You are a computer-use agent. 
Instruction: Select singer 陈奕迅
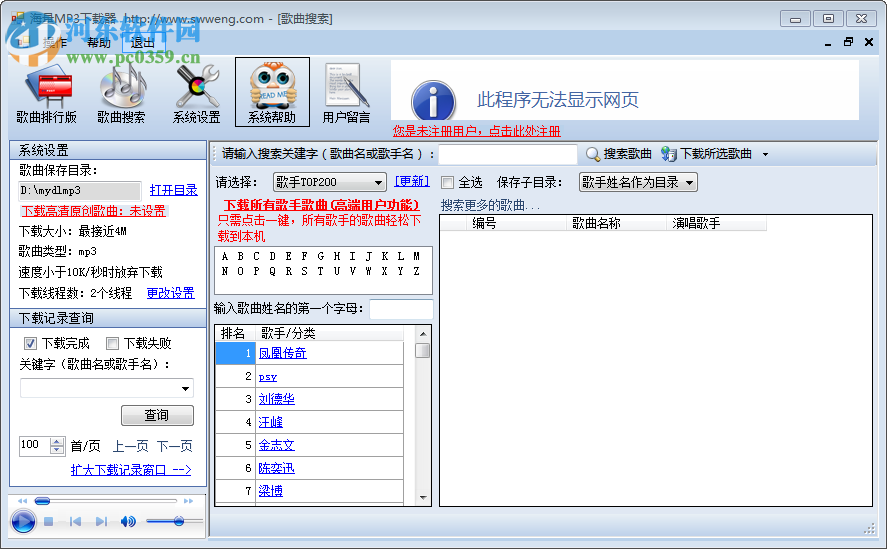pos(277,468)
